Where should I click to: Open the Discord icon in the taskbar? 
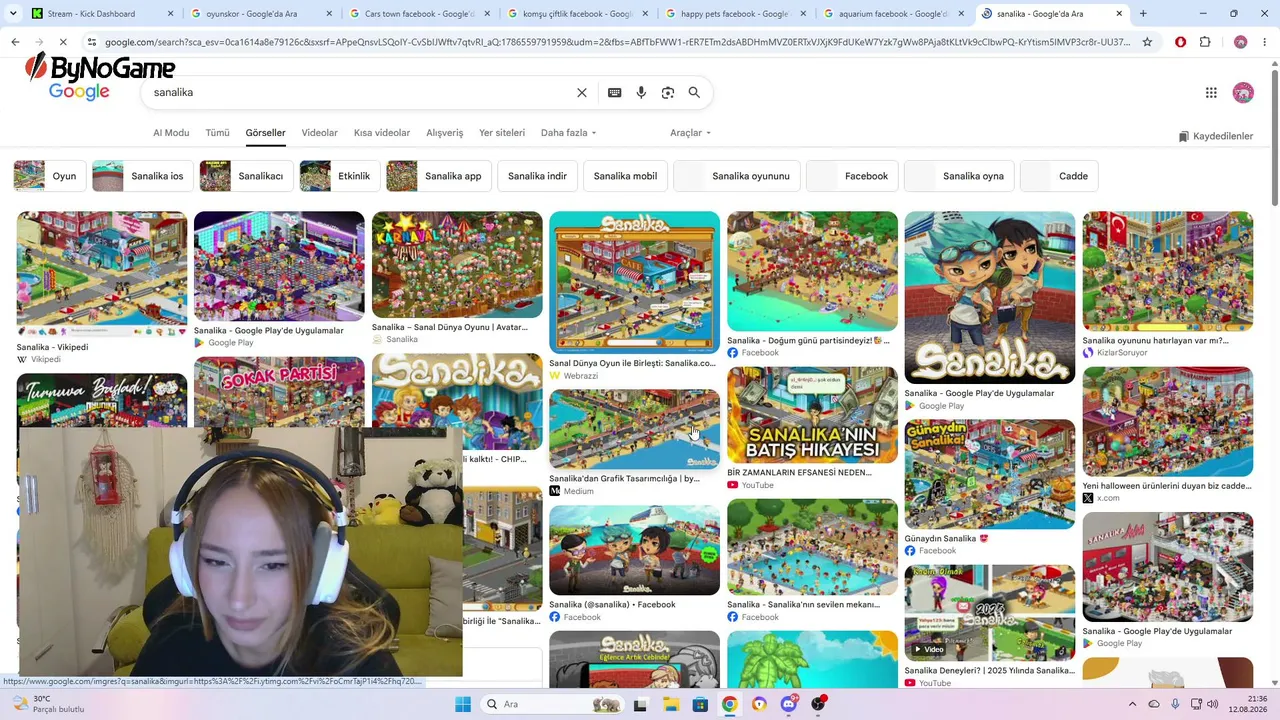pos(789,704)
